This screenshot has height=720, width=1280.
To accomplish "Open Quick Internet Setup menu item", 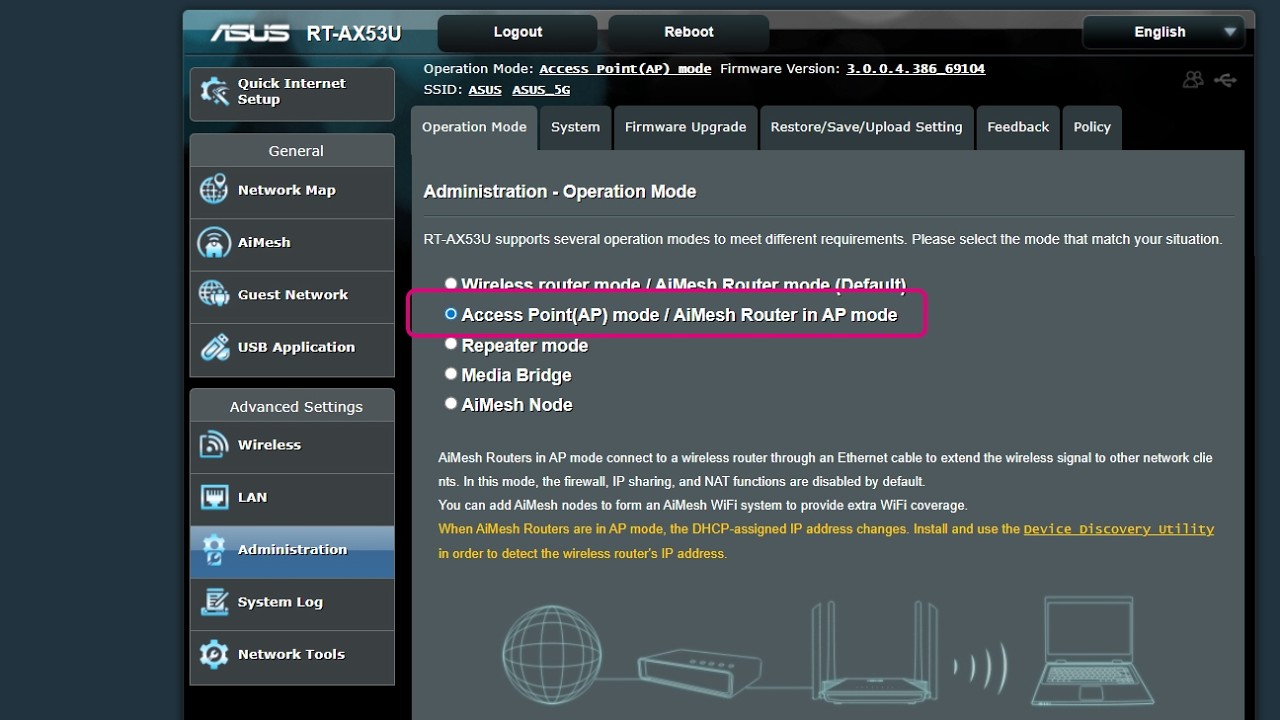I will pos(292,94).
